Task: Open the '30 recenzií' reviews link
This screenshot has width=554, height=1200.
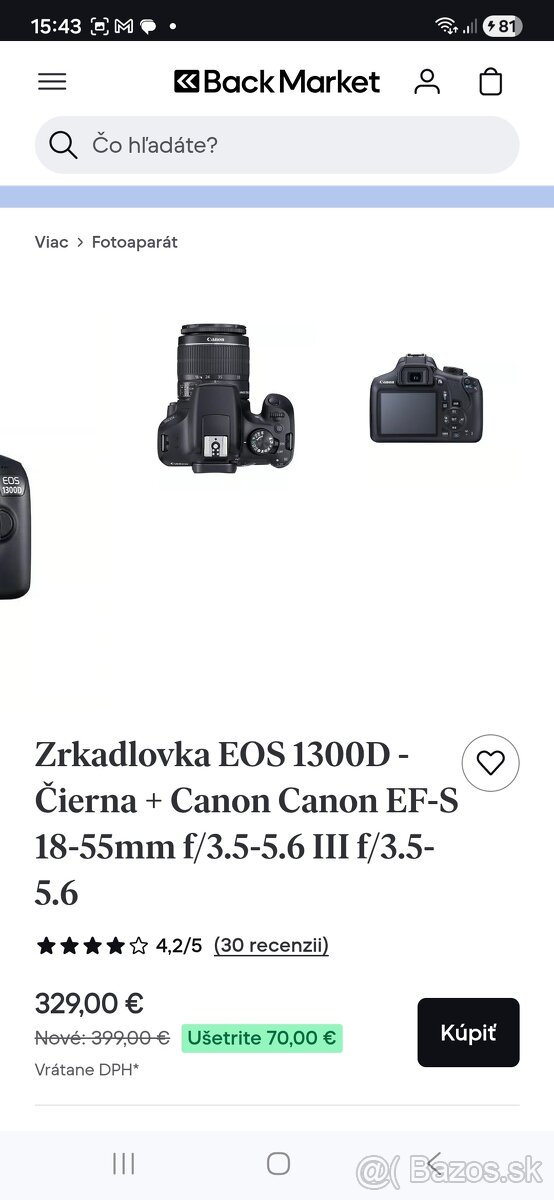Action: point(271,945)
